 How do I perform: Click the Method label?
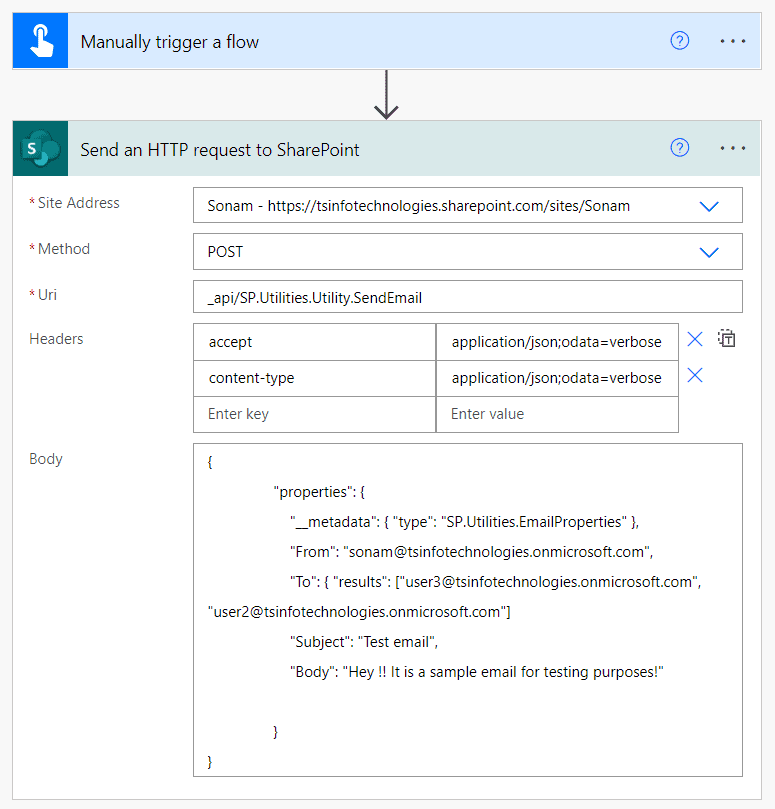click(x=63, y=249)
